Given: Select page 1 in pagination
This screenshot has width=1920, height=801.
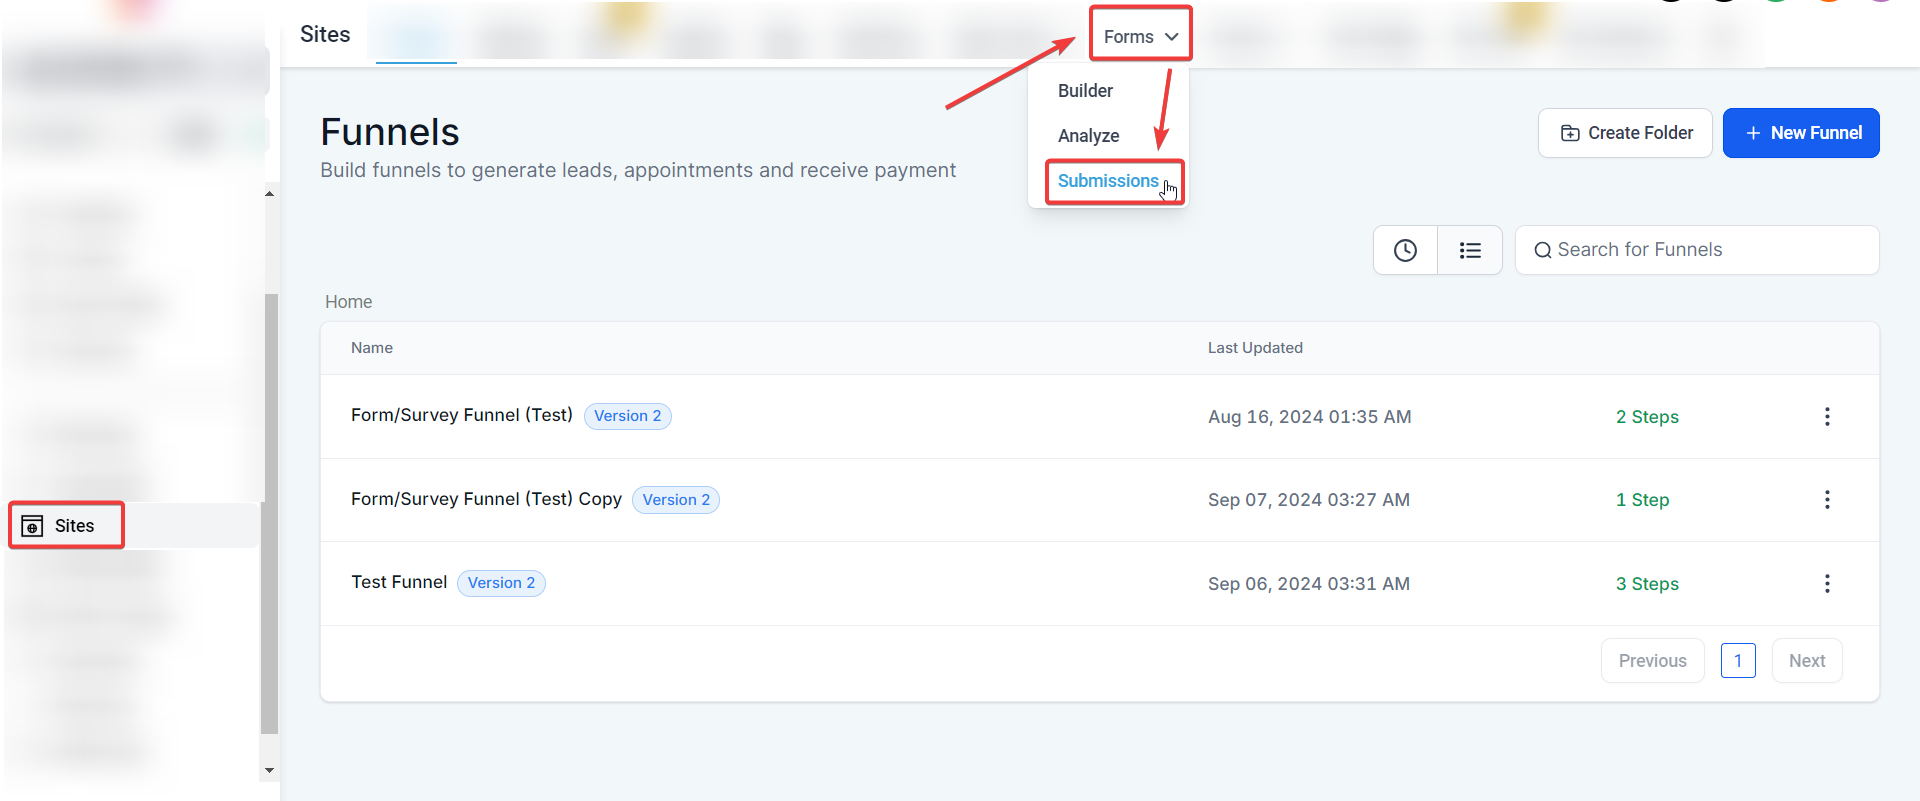Looking at the screenshot, I should (1738, 661).
